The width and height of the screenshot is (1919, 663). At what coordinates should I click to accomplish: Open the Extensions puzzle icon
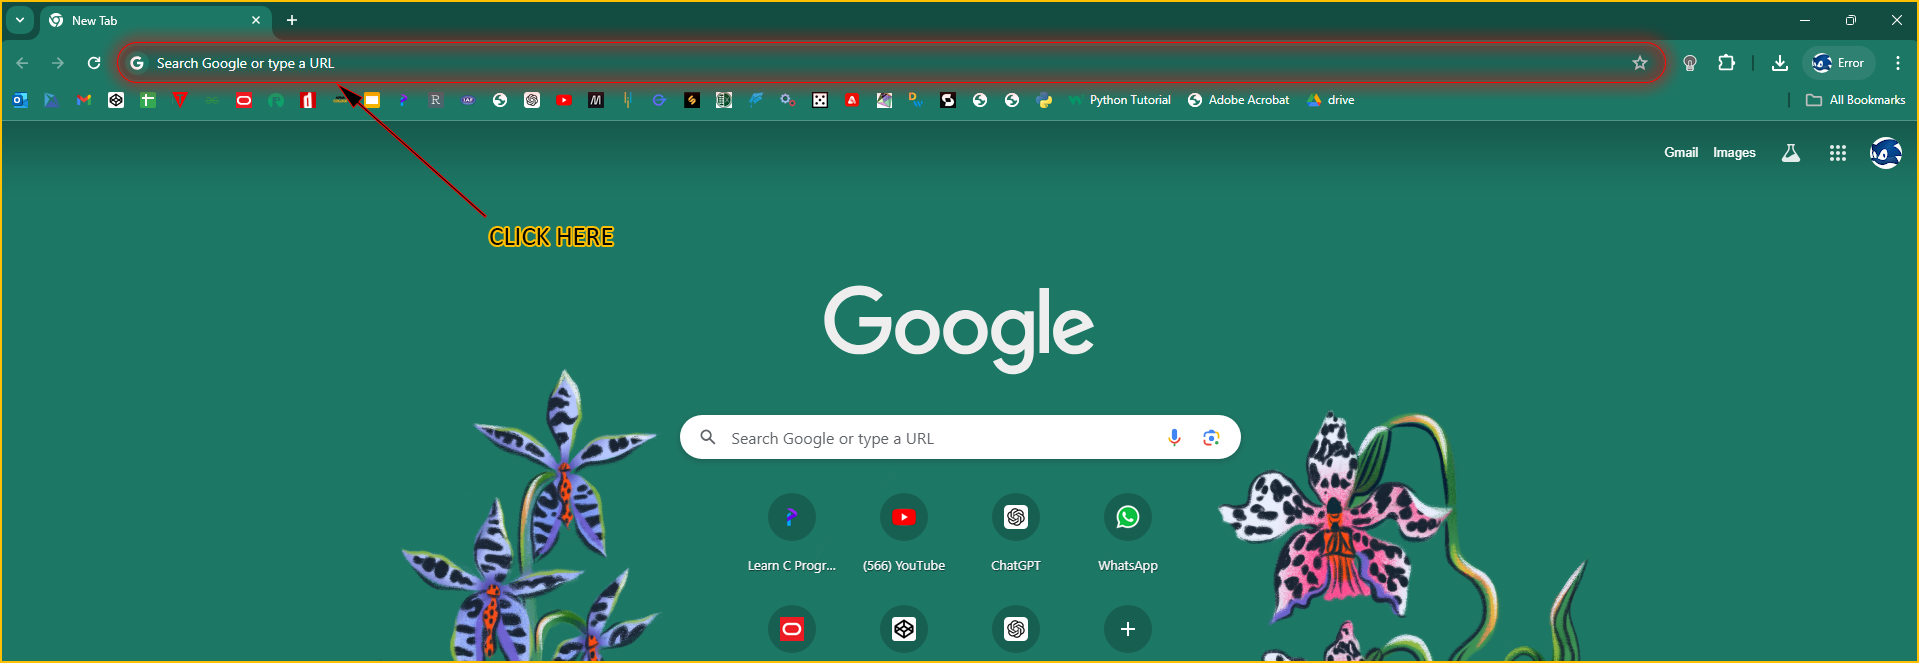(x=1726, y=63)
